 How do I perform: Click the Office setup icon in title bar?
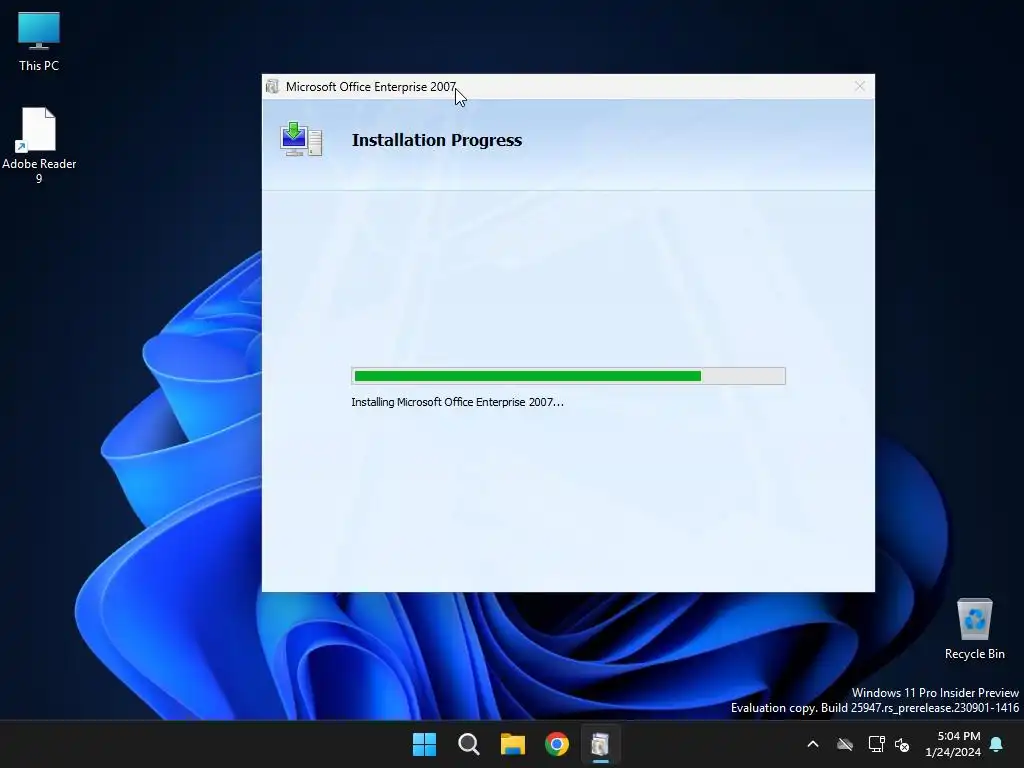click(272, 86)
